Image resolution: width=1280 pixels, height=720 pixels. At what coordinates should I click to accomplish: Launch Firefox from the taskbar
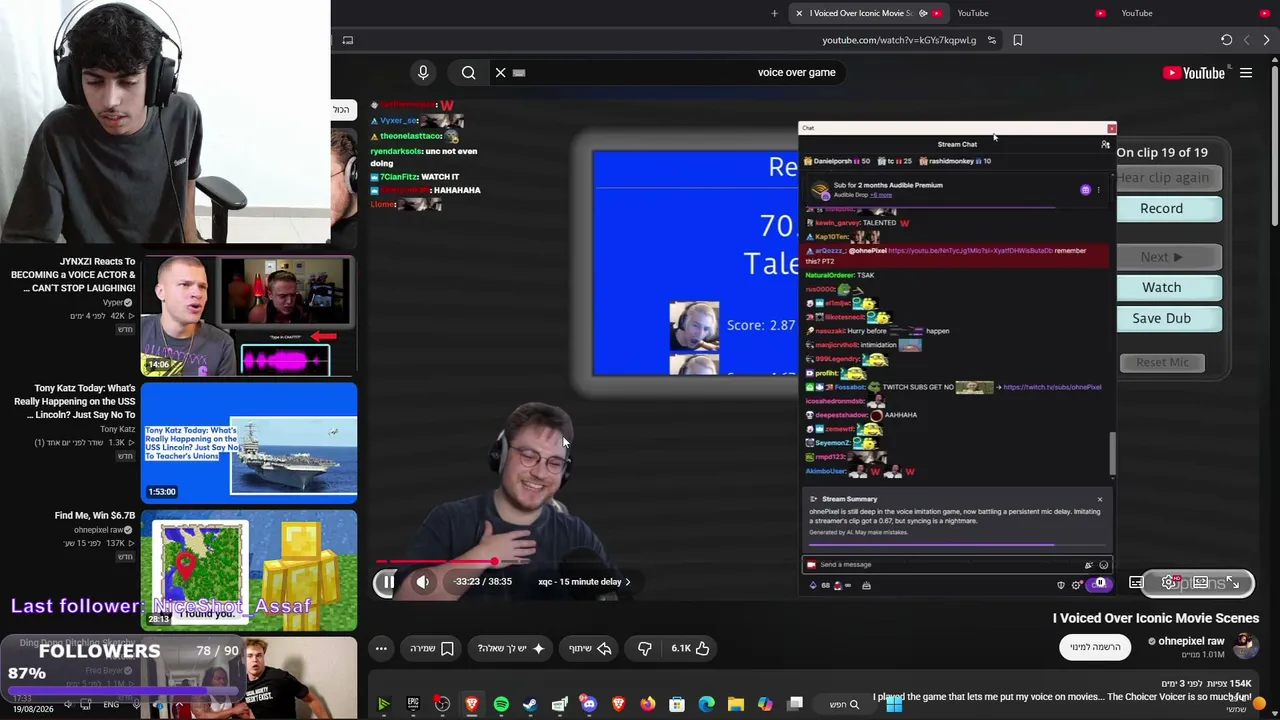(x=648, y=704)
